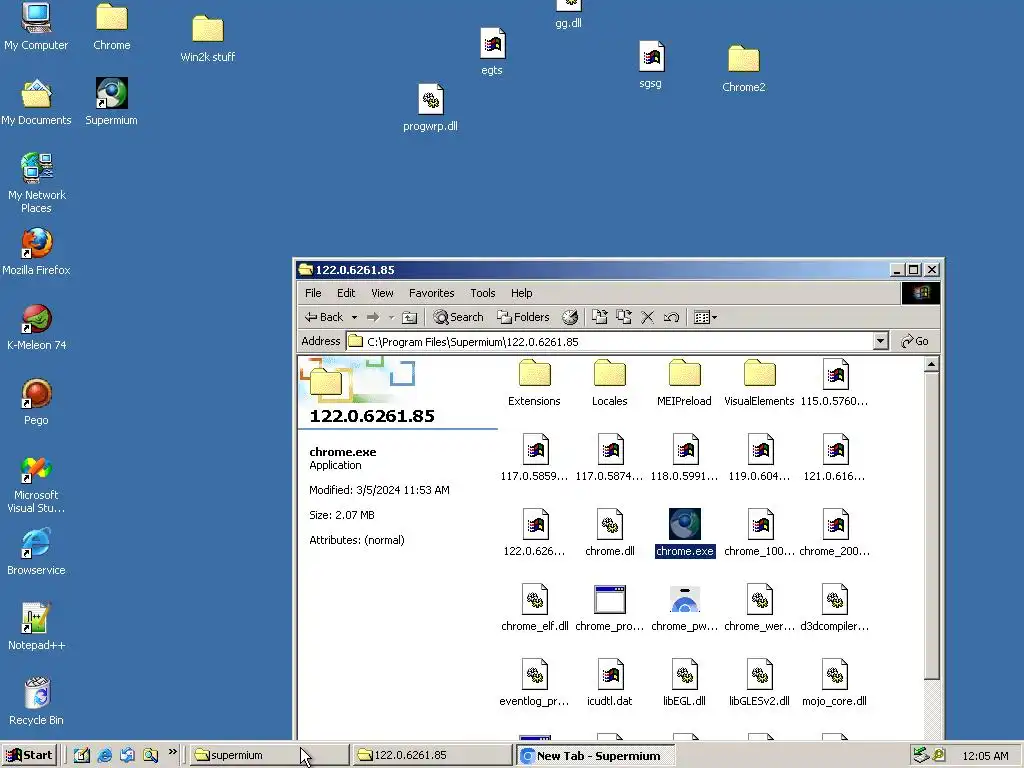This screenshot has width=1024, height=768.
Task: Switch to New Tab - Supermium taskbar button
Action: (595, 756)
